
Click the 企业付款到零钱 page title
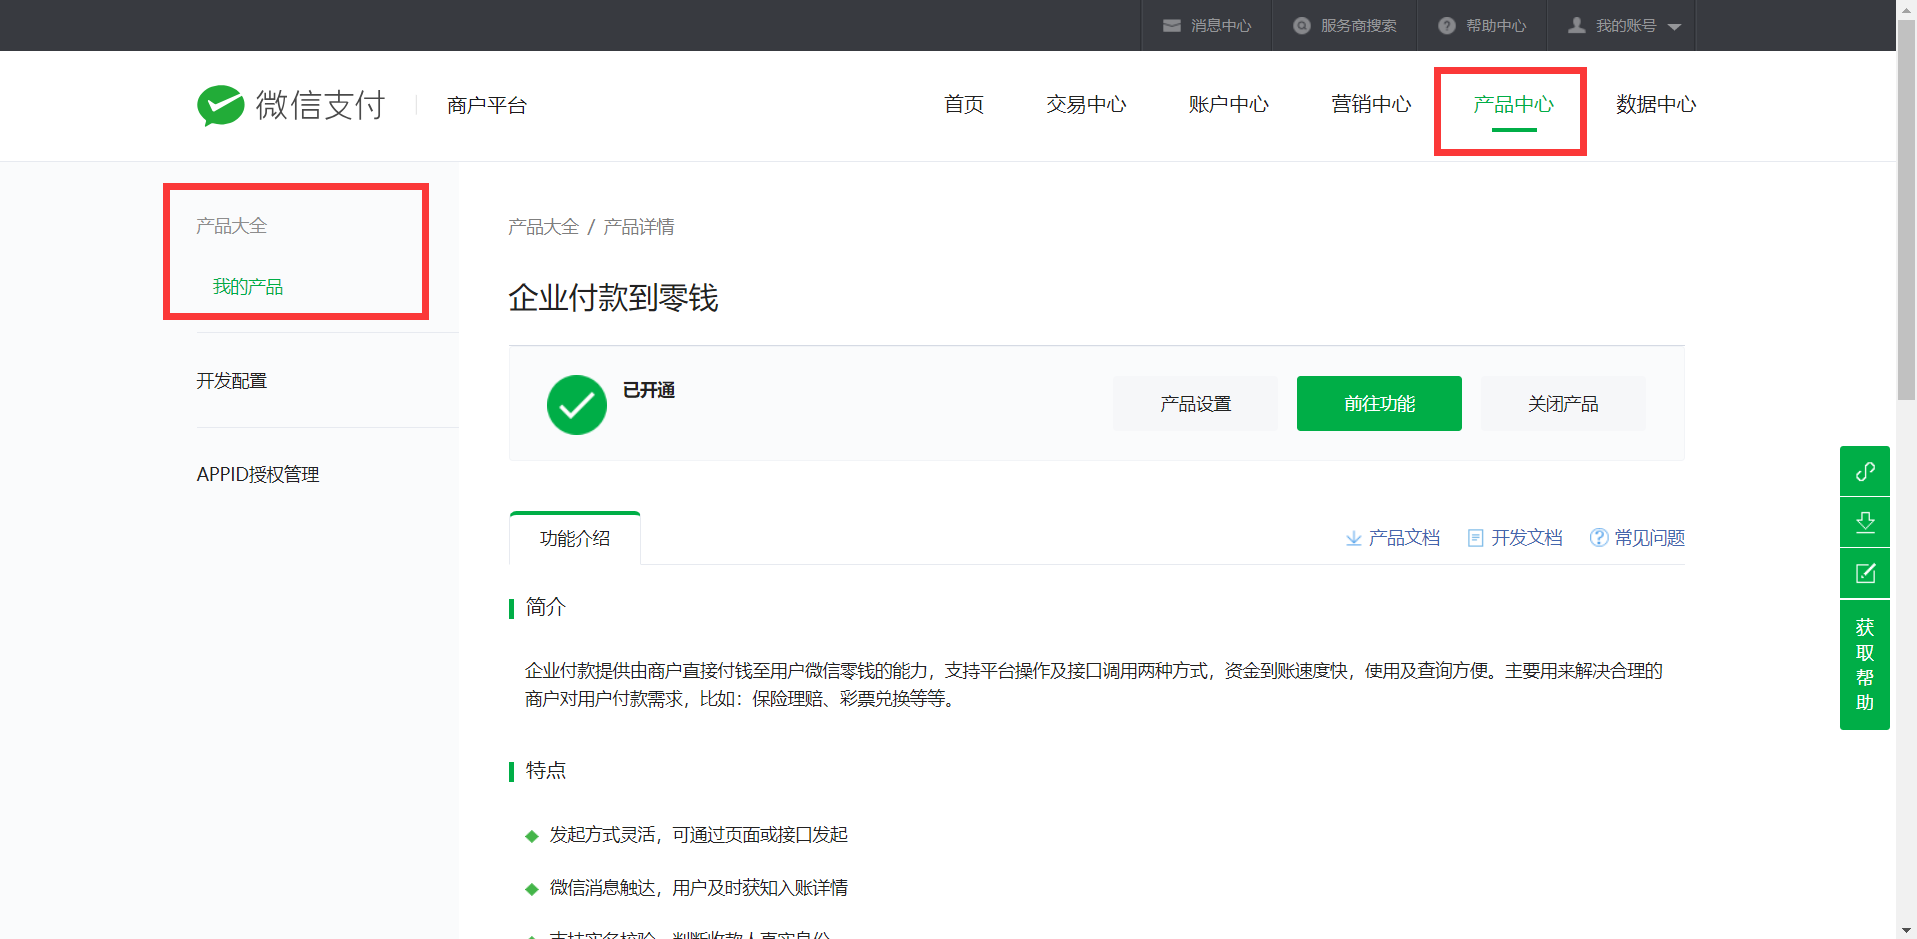613,298
